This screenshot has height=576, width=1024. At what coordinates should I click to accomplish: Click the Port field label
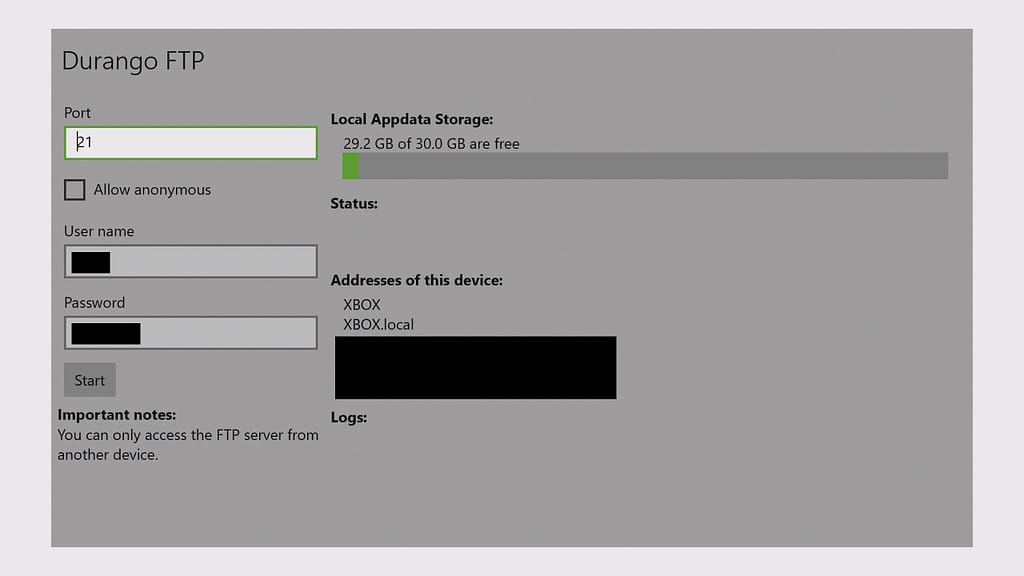[x=77, y=113]
